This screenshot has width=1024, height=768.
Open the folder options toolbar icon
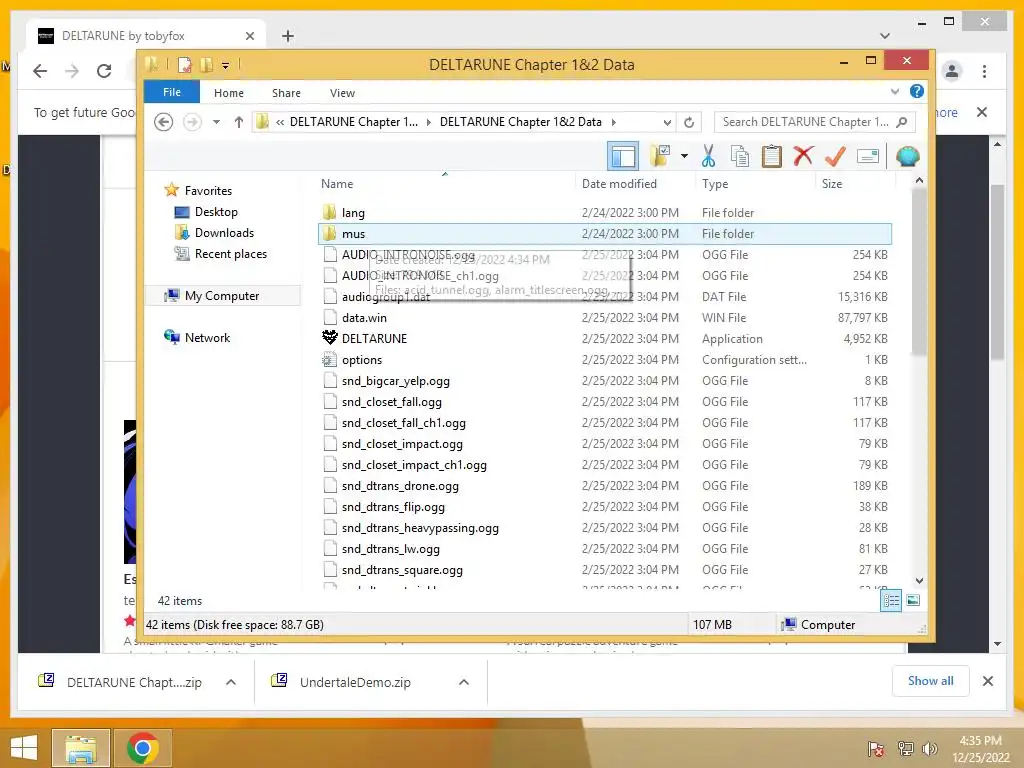pos(661,156)
